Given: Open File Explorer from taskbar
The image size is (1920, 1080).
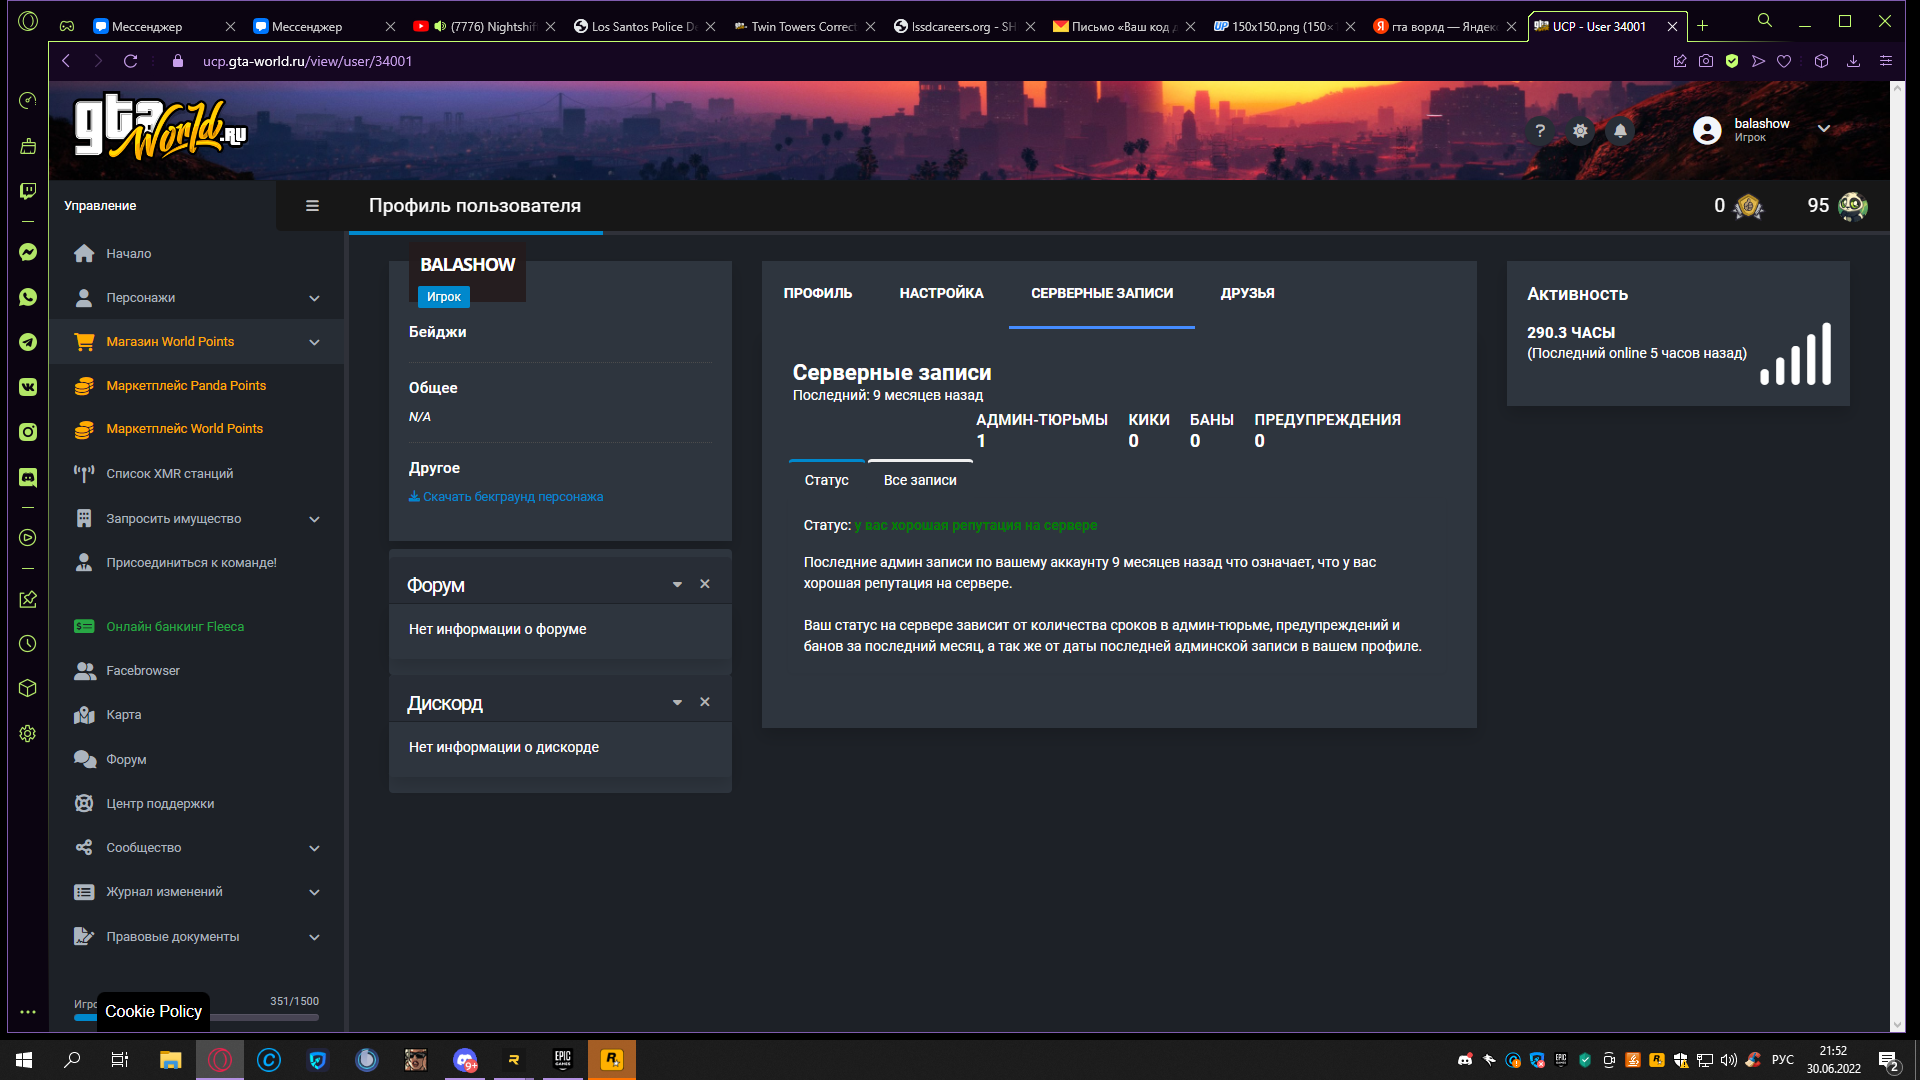Looking at the screenshot, I should tap(171, 1060).
